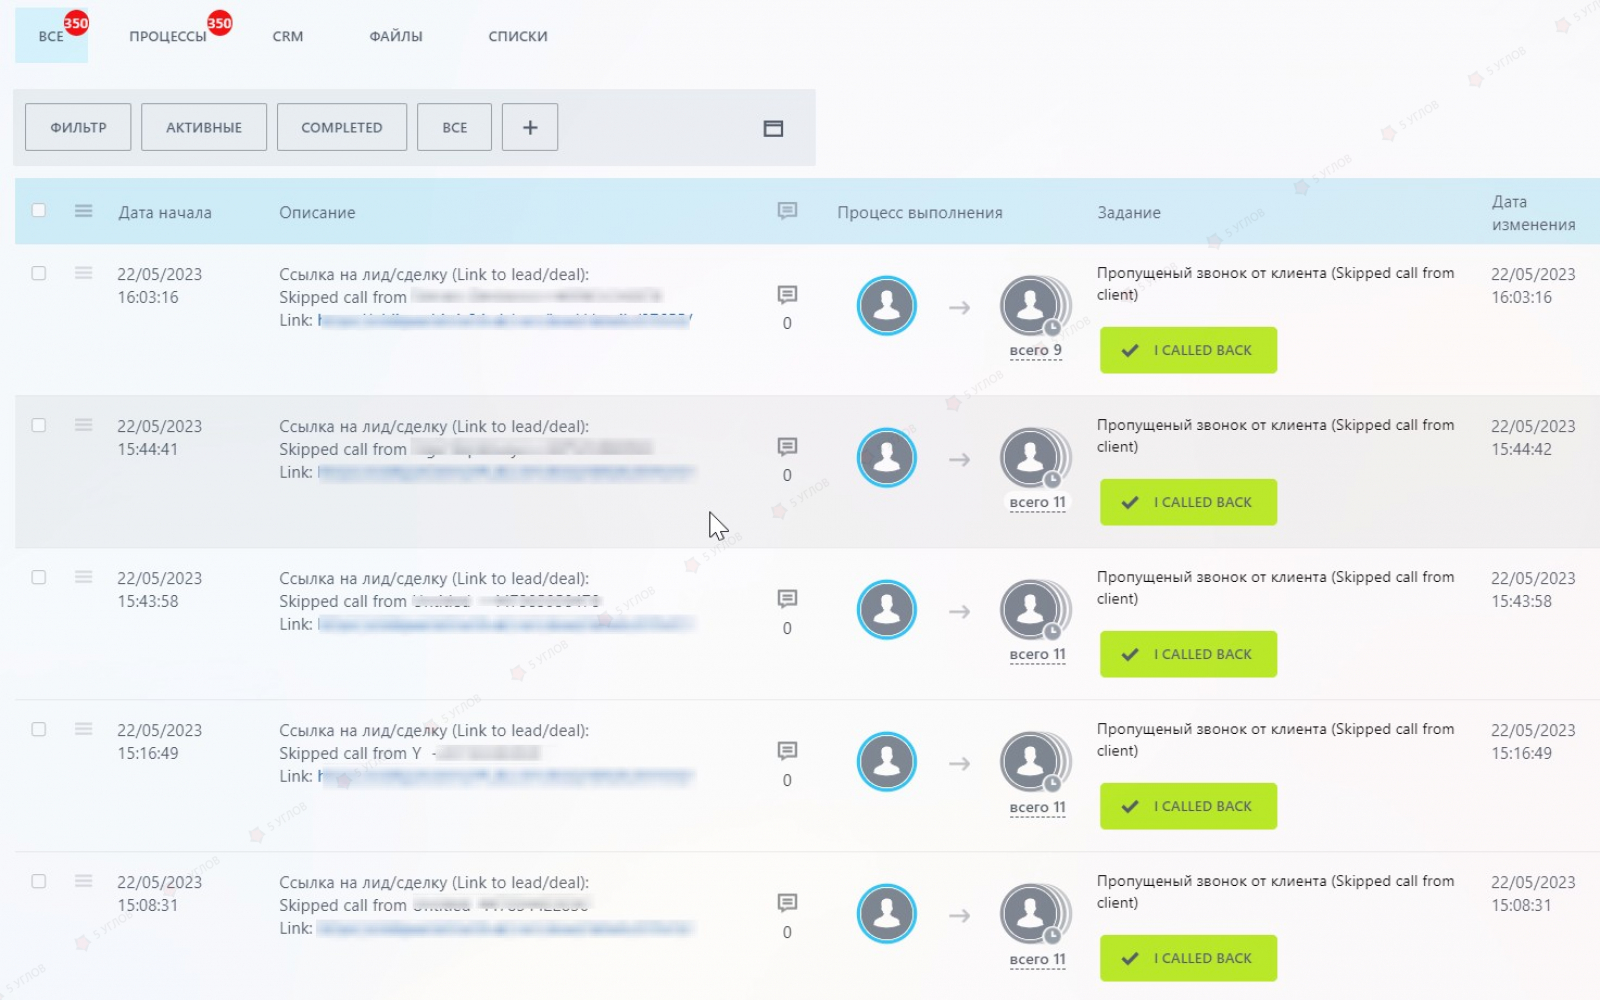The width and height of the screenshot is (1600, 1000).
Task: Open row menu icon for the 15:43:58 task
Action: 84,577
